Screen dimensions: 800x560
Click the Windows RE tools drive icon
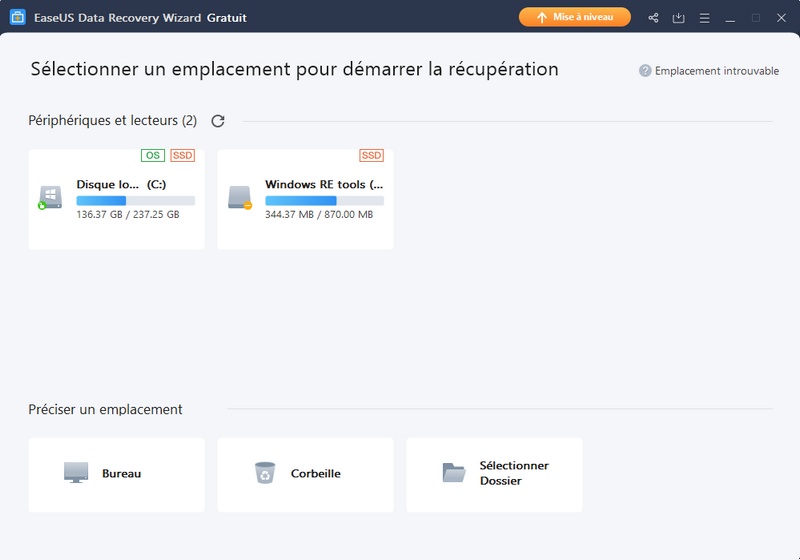tap(240, 197)
